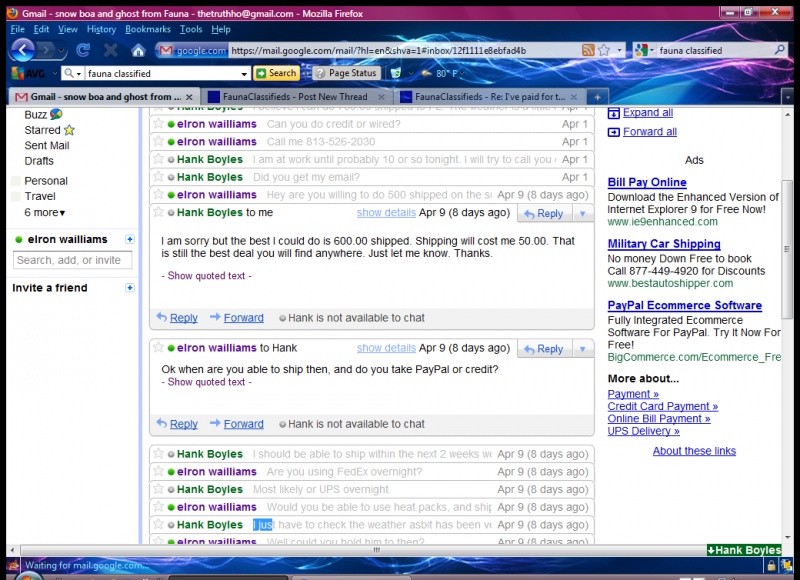Click 'Show quoted text' in elron's message
Screen dimensions: 800x580
pyautogui.click(x=206, y=382)
